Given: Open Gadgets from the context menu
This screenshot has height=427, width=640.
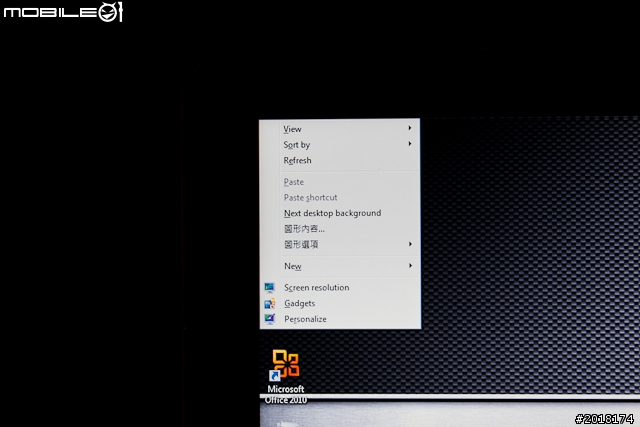Looking at the screenshot, I should click(x=340, y=303).
